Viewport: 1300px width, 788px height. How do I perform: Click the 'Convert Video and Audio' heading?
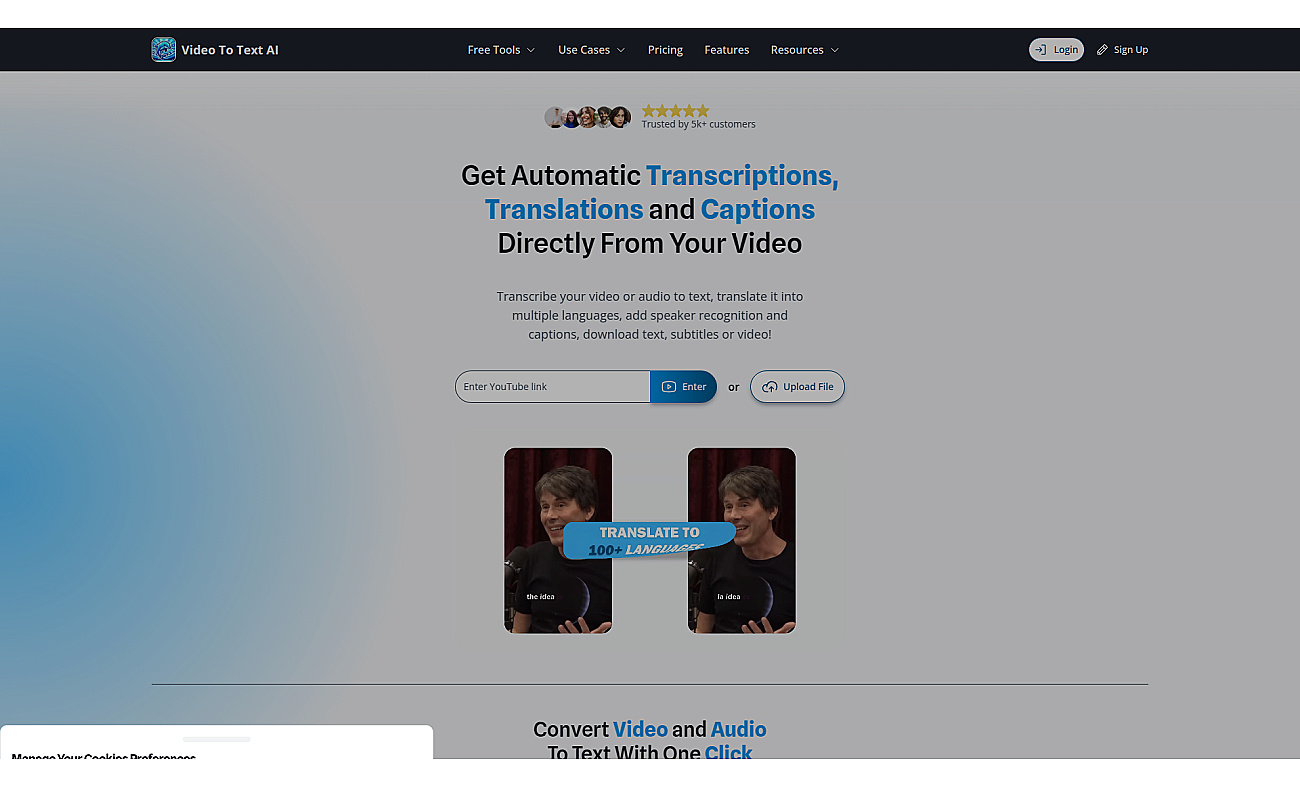650,740
